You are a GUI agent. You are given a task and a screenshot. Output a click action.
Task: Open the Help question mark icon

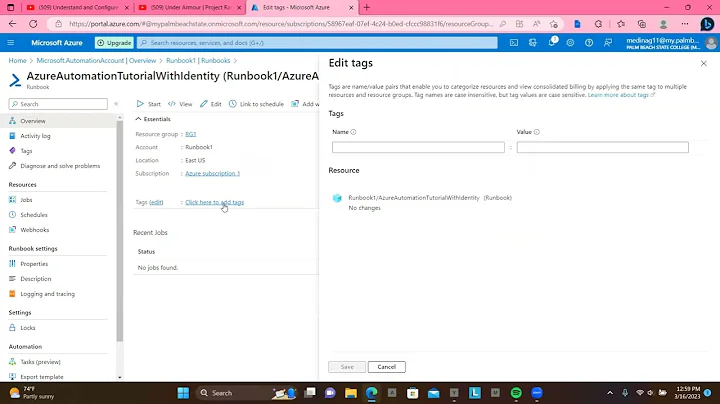[x=589, y=43]
